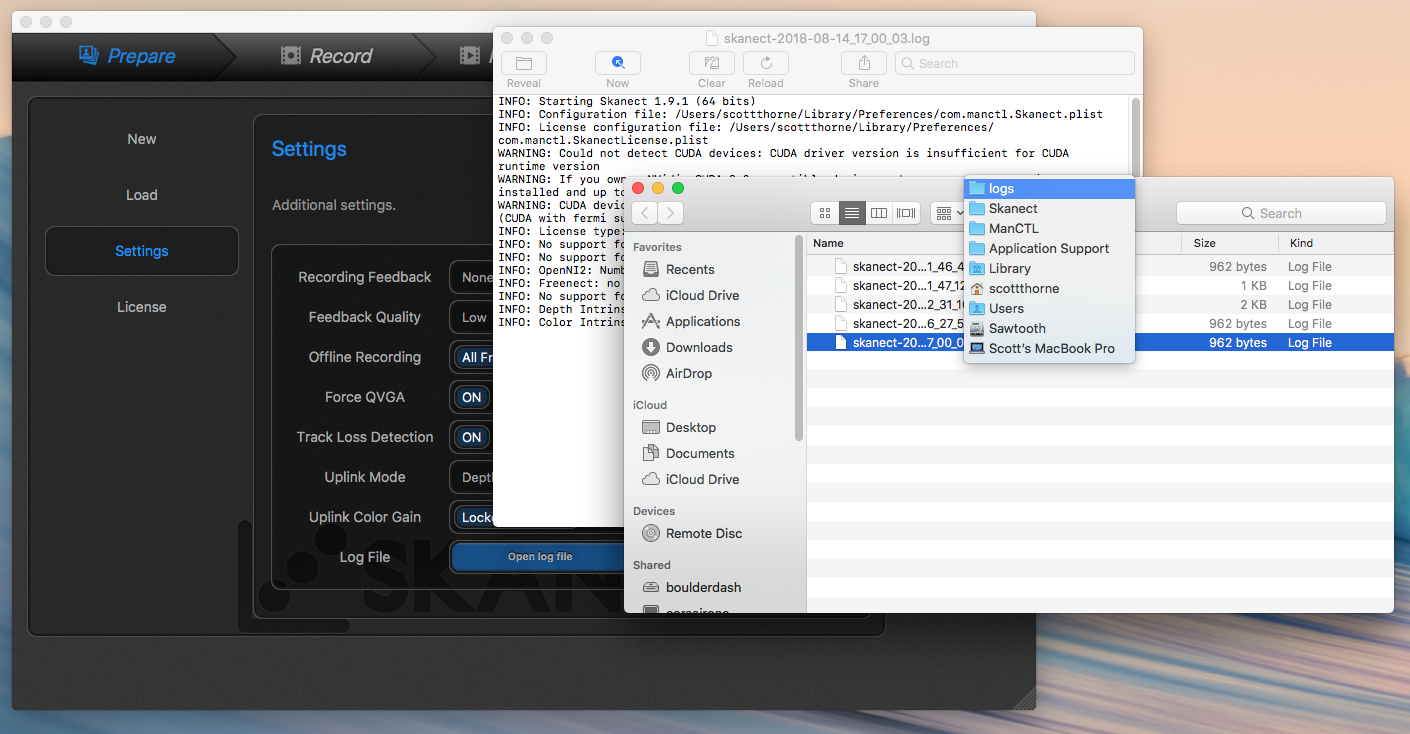Viewport: 1410px width, 734px height.
Task: Toggle Track Loss Detection ON switch
Action: tap(472, 437)
